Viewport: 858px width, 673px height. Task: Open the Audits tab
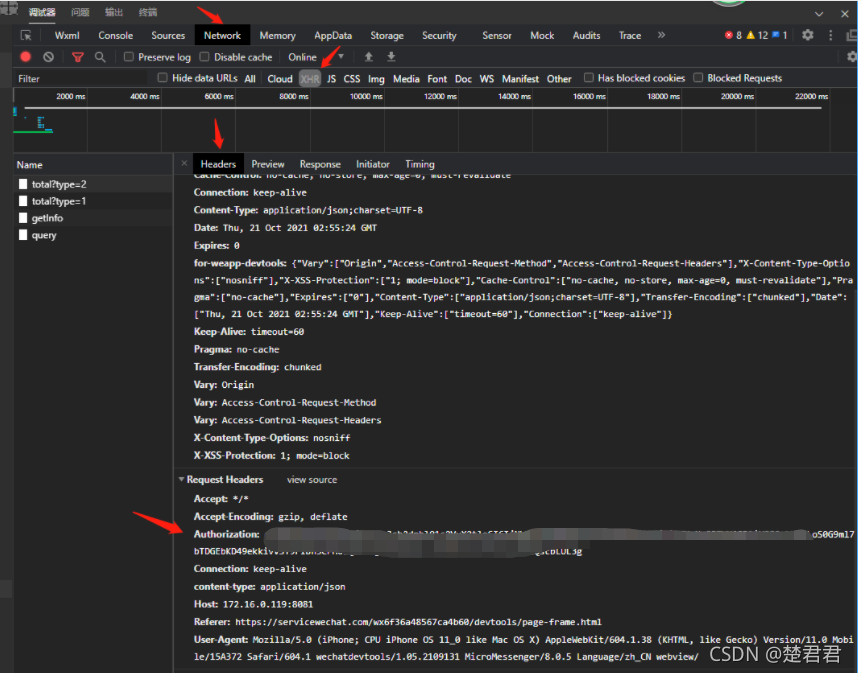(587, 36)
